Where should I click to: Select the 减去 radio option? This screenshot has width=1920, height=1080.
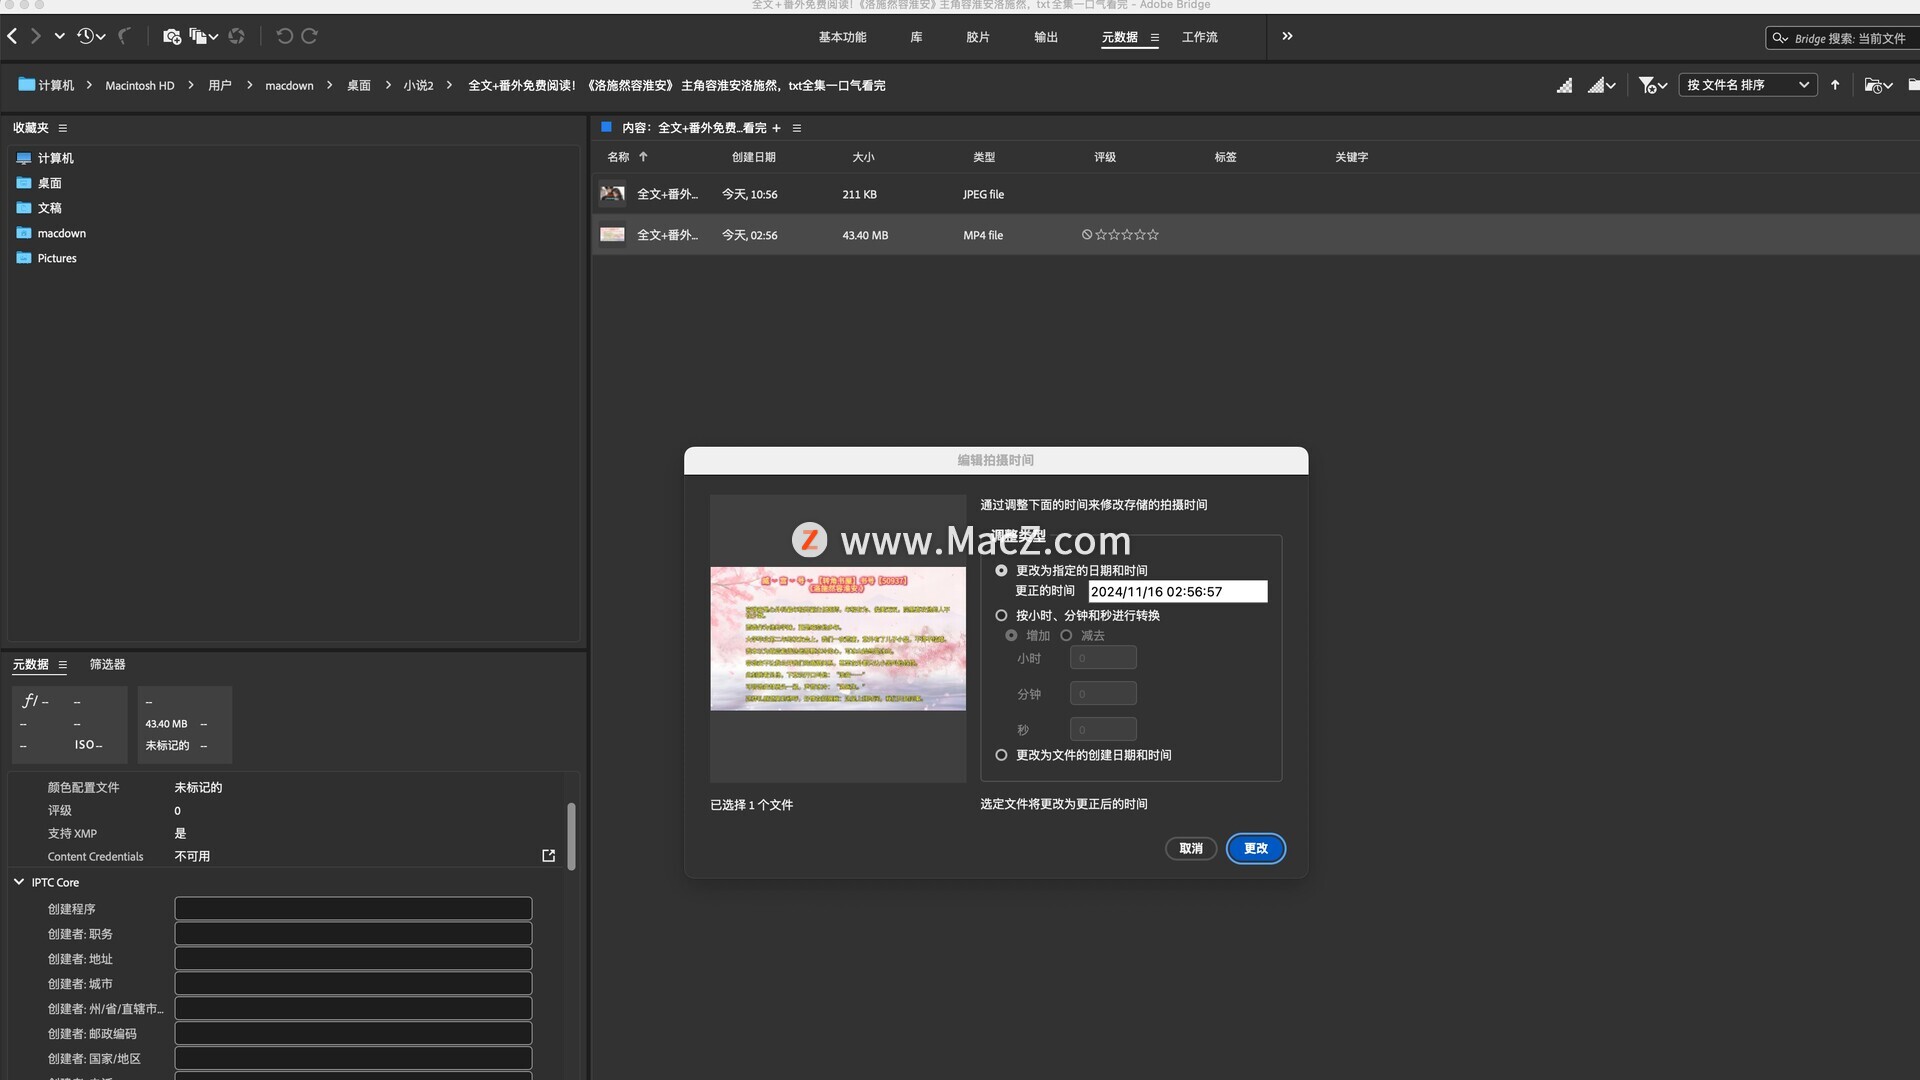click(x=1066, y=636)
